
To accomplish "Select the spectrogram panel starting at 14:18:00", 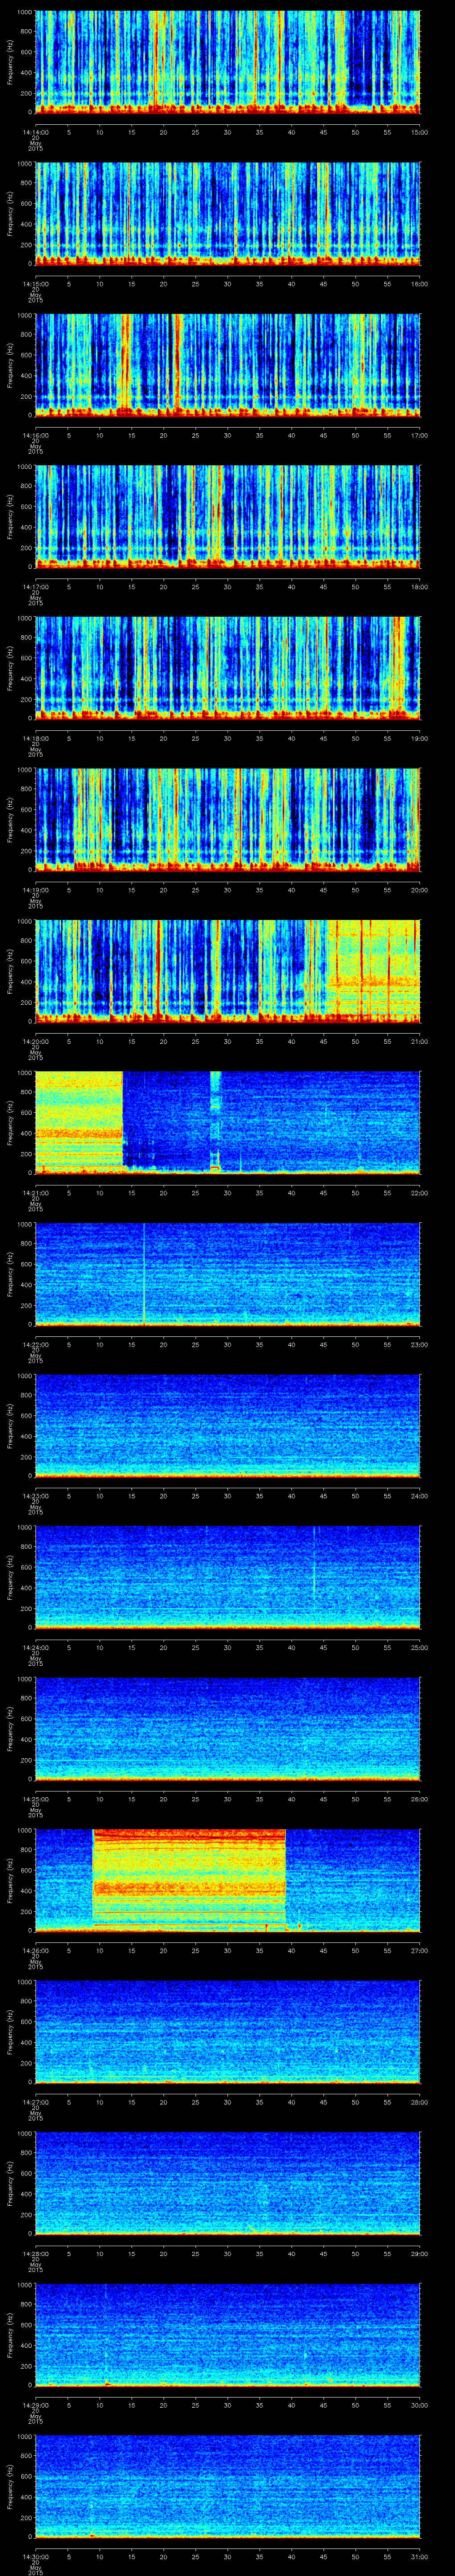I will (x=228, y=668).
